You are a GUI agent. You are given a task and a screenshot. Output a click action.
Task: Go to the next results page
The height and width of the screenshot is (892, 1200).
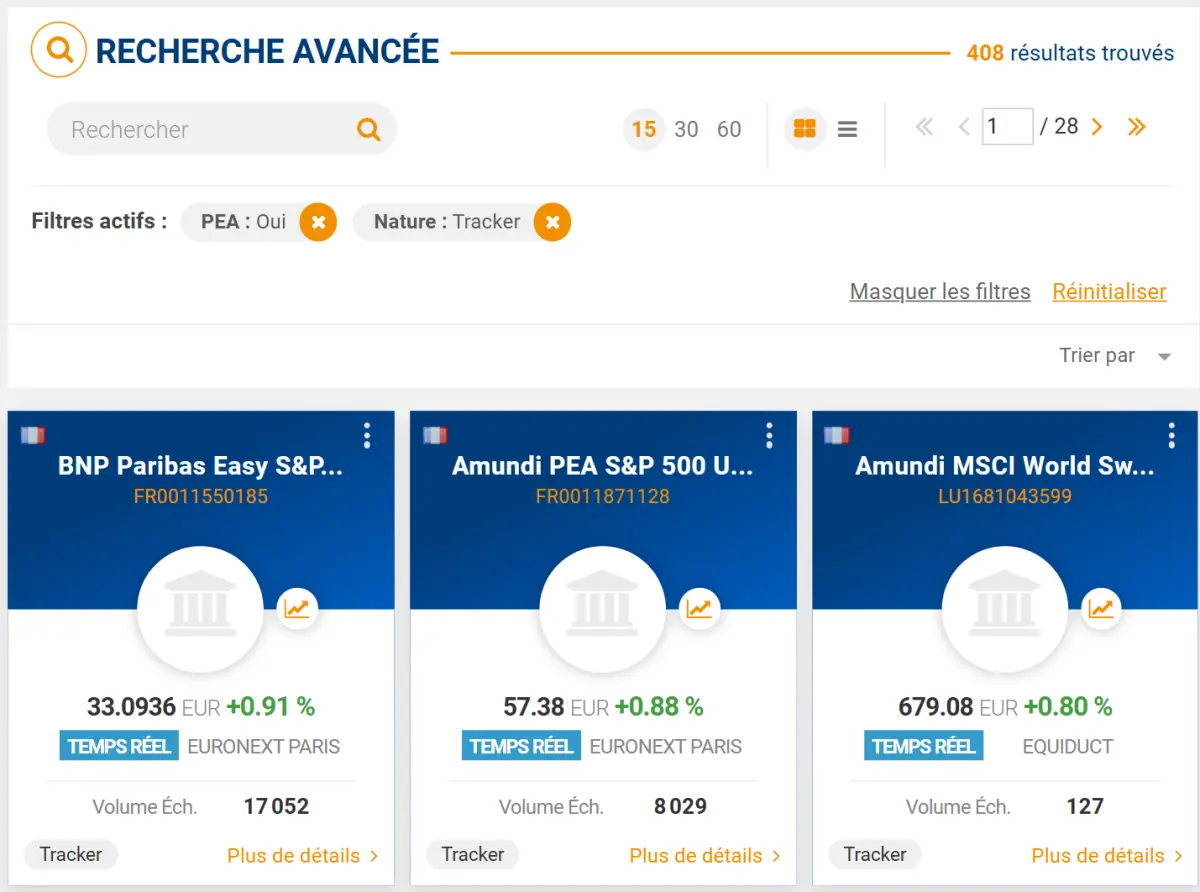pyautogui.click(x=1097, y=127)
